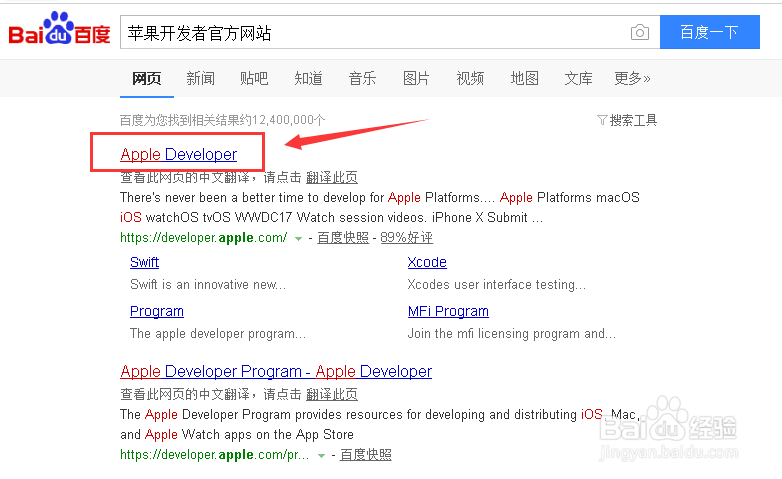Viewport: 782px width, 479px height.
Task: Open the MFi Program sublink
Action: 448,311
